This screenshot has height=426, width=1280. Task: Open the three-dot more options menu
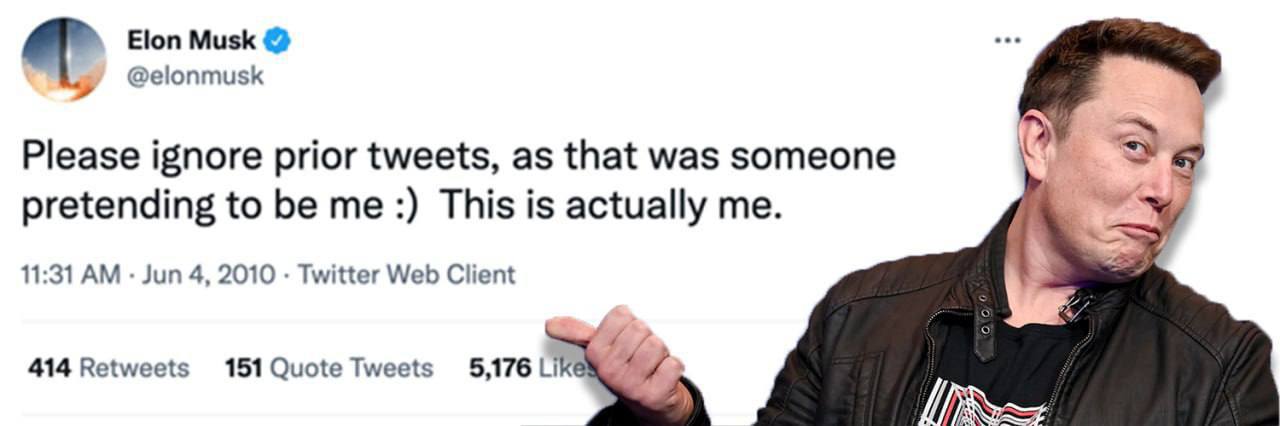[x=1007, y=41]
